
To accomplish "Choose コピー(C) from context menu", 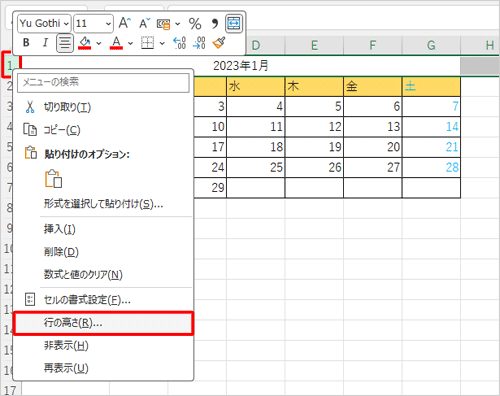I will (103, 130).
